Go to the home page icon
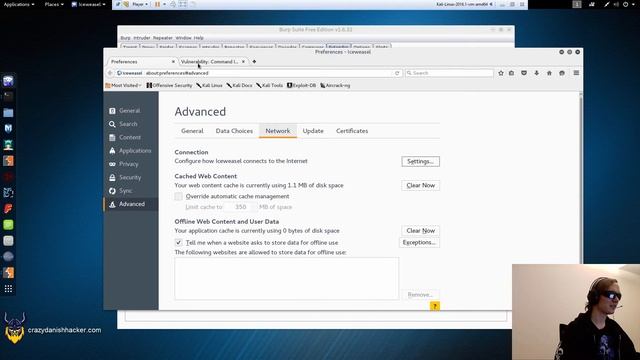 point(549,73)
